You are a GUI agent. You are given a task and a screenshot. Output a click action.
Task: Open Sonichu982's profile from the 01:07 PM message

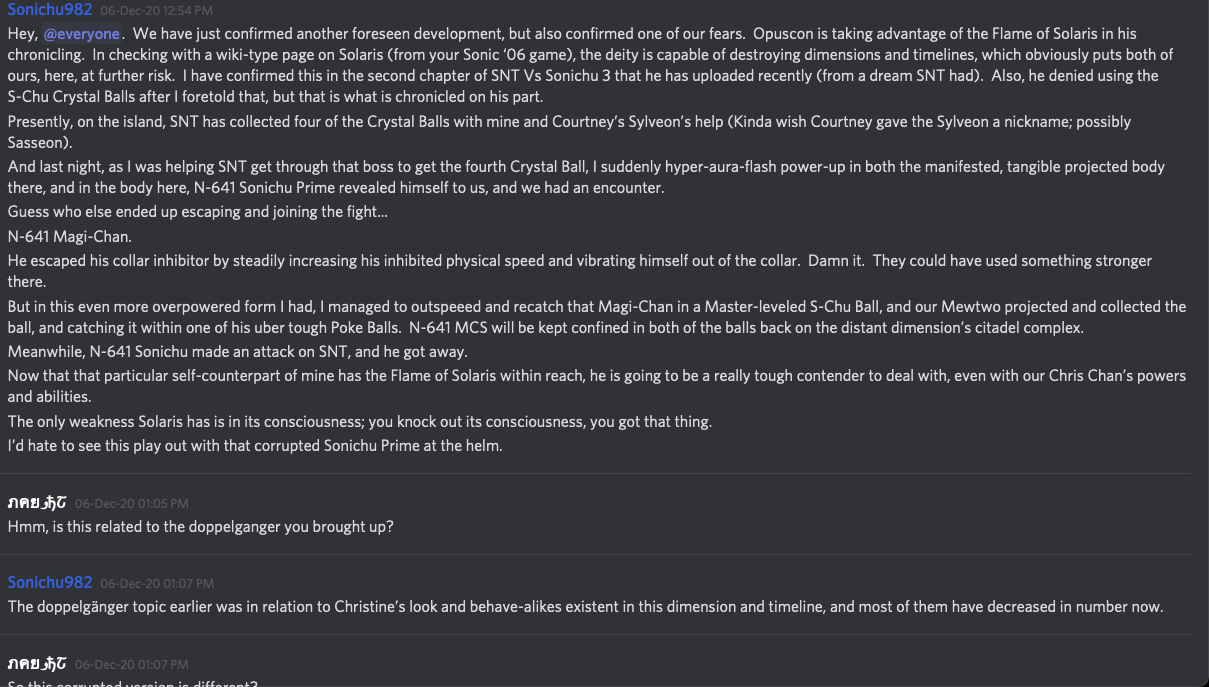(50, 582)
